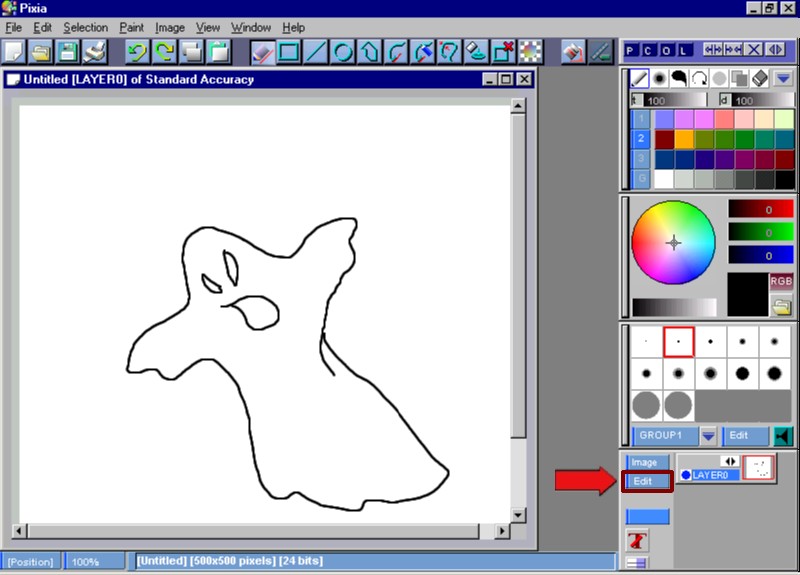Screen dimensions: 800x575
Task: Open the Paint menu
Action: 131,27
